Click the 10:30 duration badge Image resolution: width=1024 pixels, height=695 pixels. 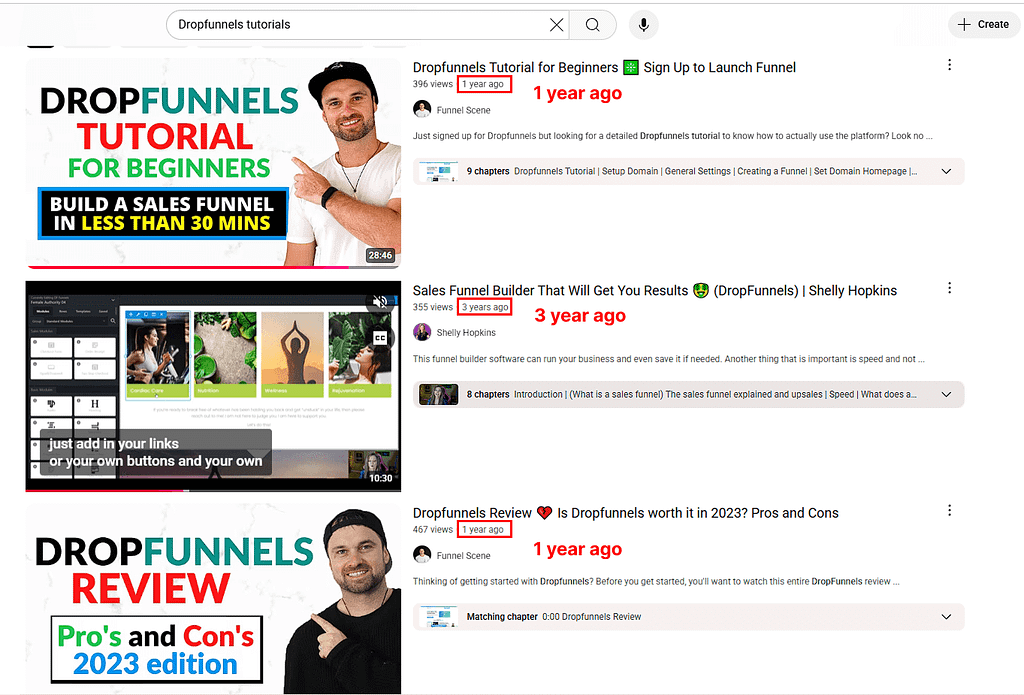[381, 478]
